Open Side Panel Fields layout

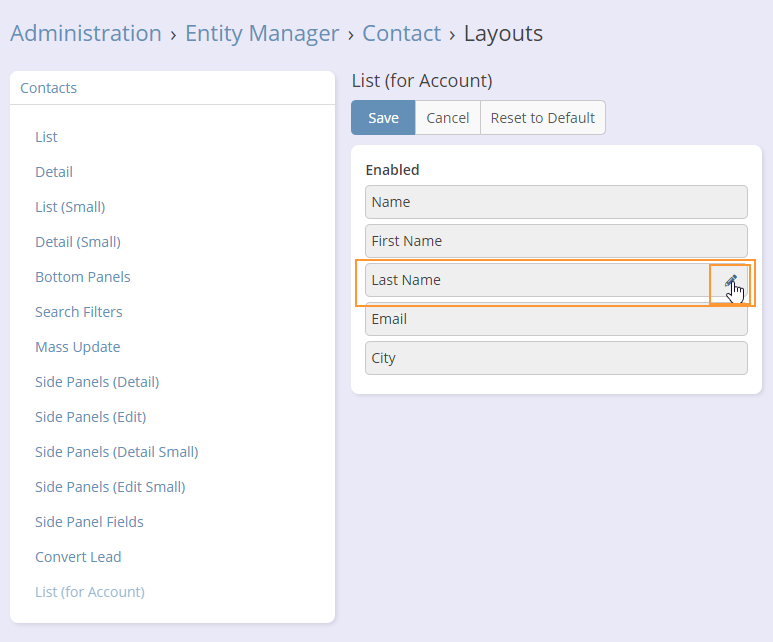coord(89,522)
